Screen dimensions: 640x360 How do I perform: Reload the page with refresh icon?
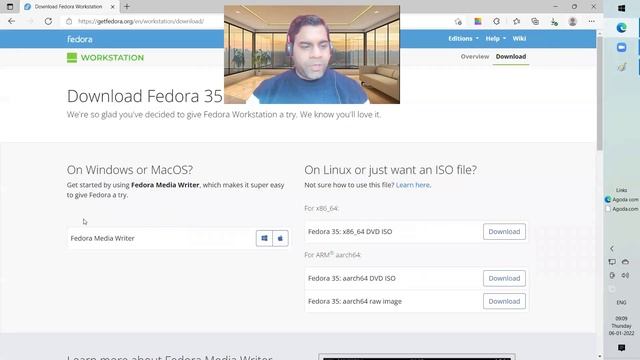point(48,21)
